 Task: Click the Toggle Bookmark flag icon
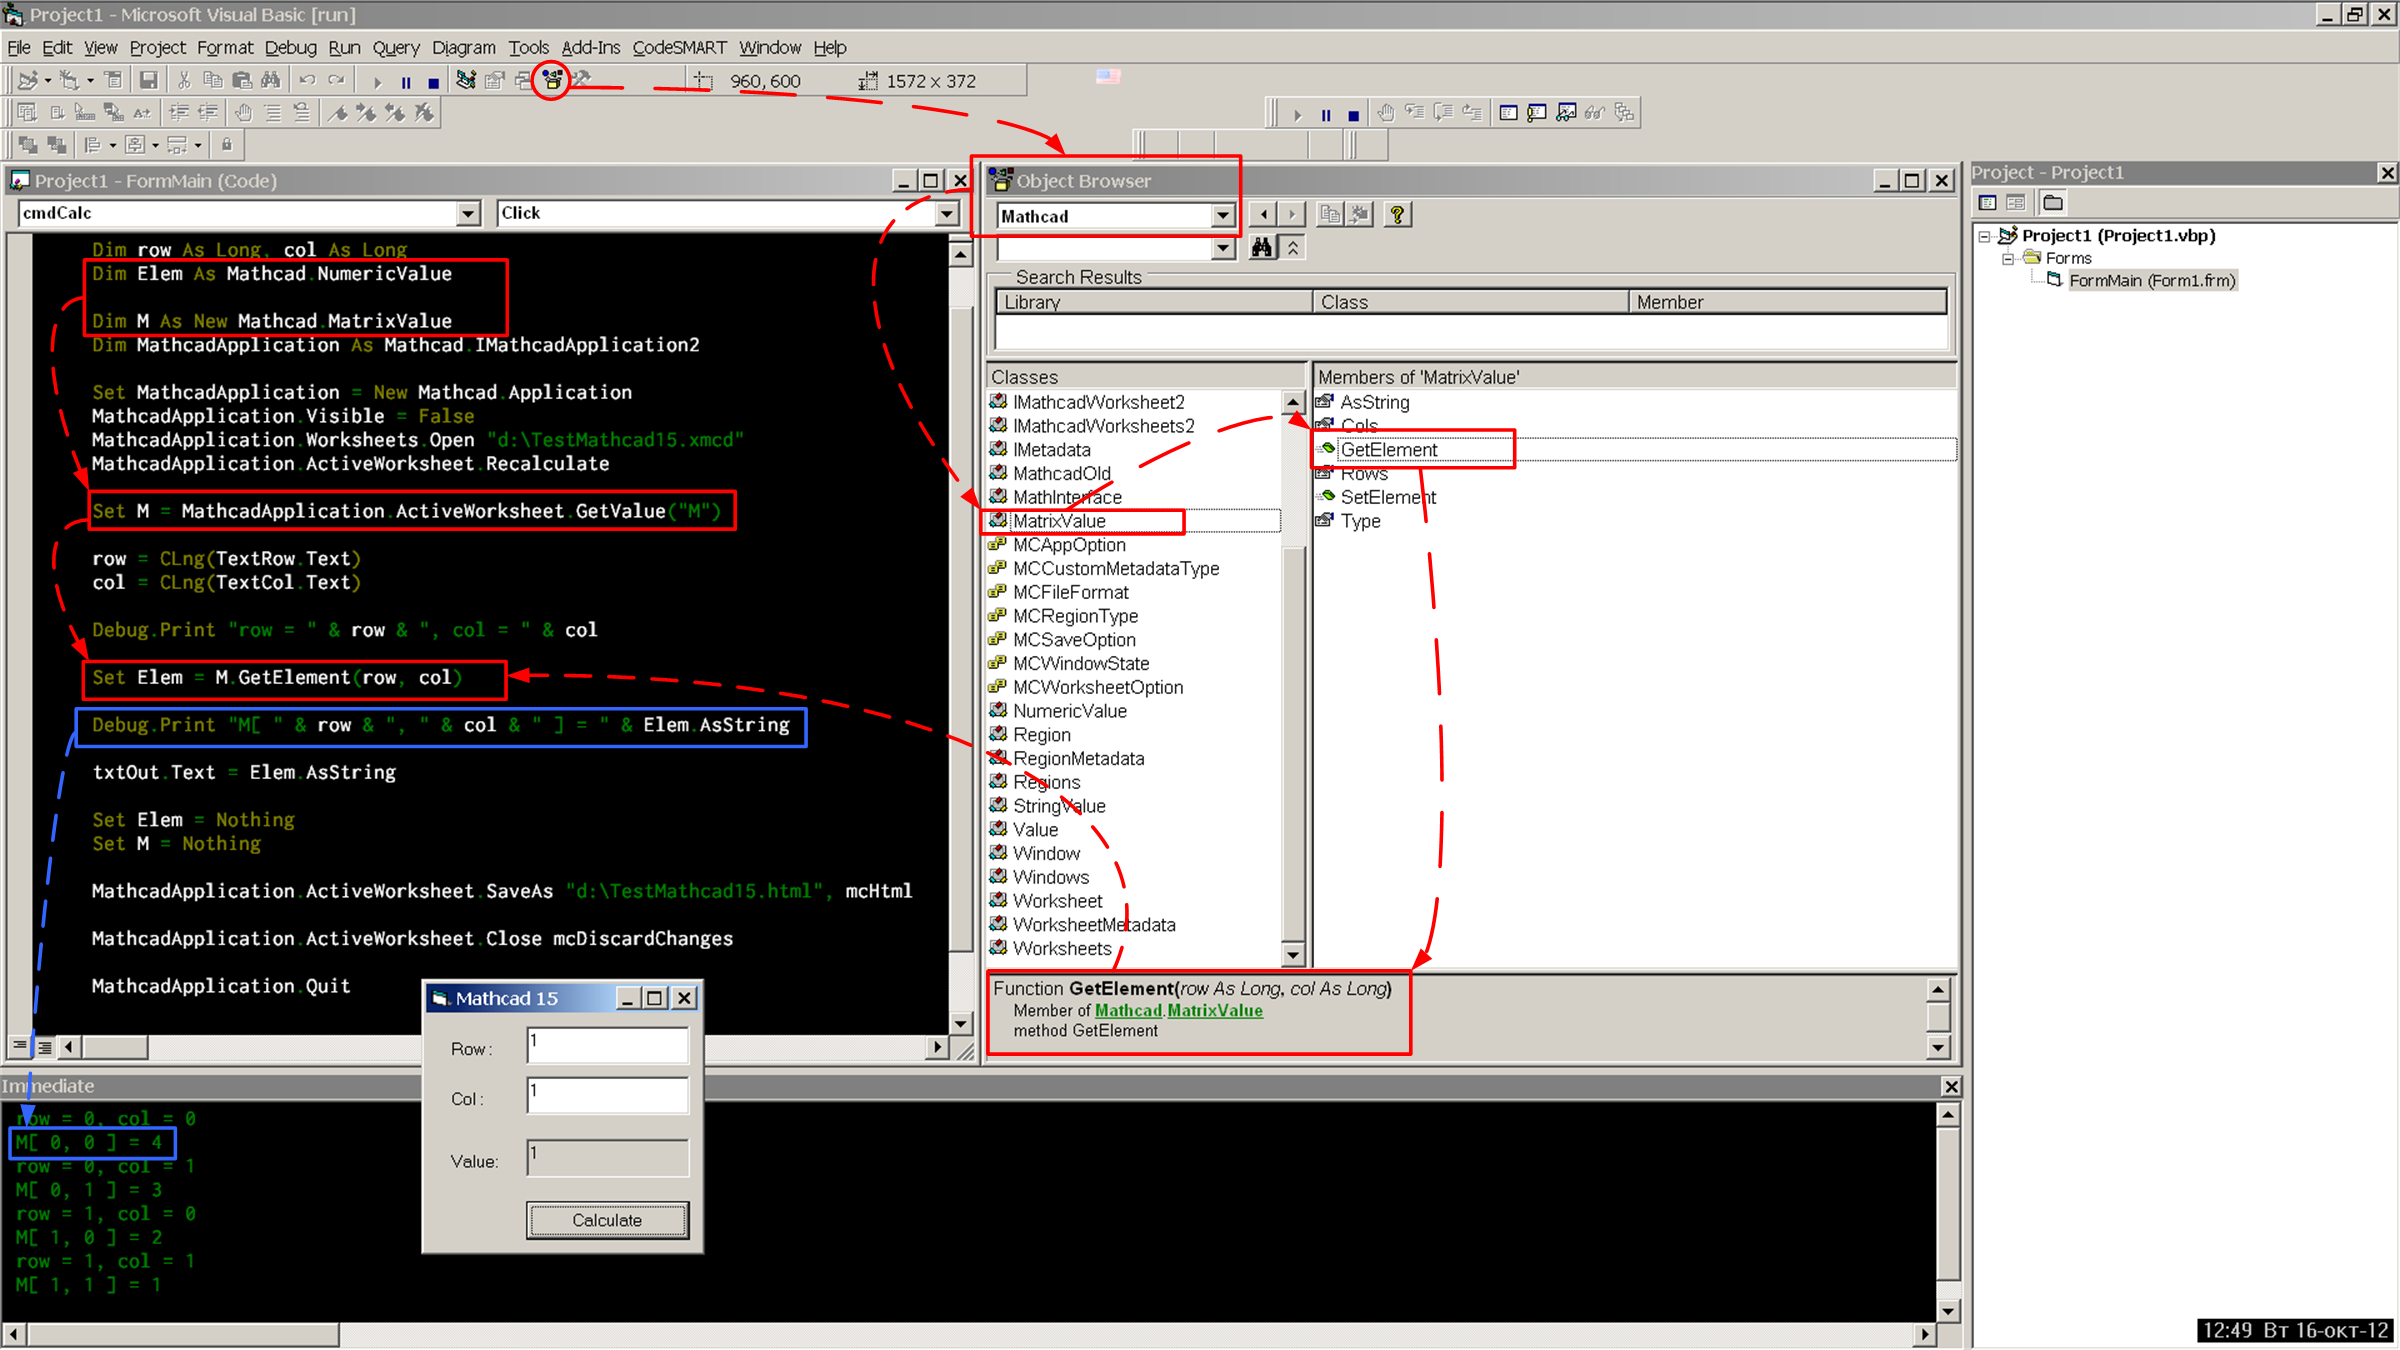tap(338, 113)
